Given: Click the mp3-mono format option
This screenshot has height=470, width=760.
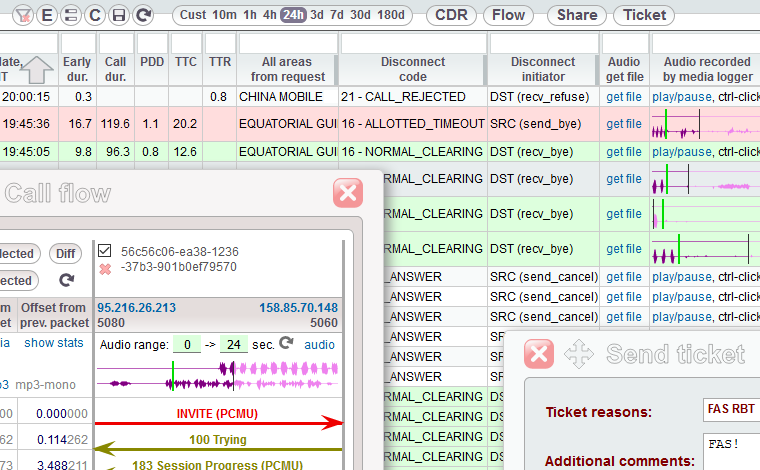Looking at the screenshot, I should (46, 385).
